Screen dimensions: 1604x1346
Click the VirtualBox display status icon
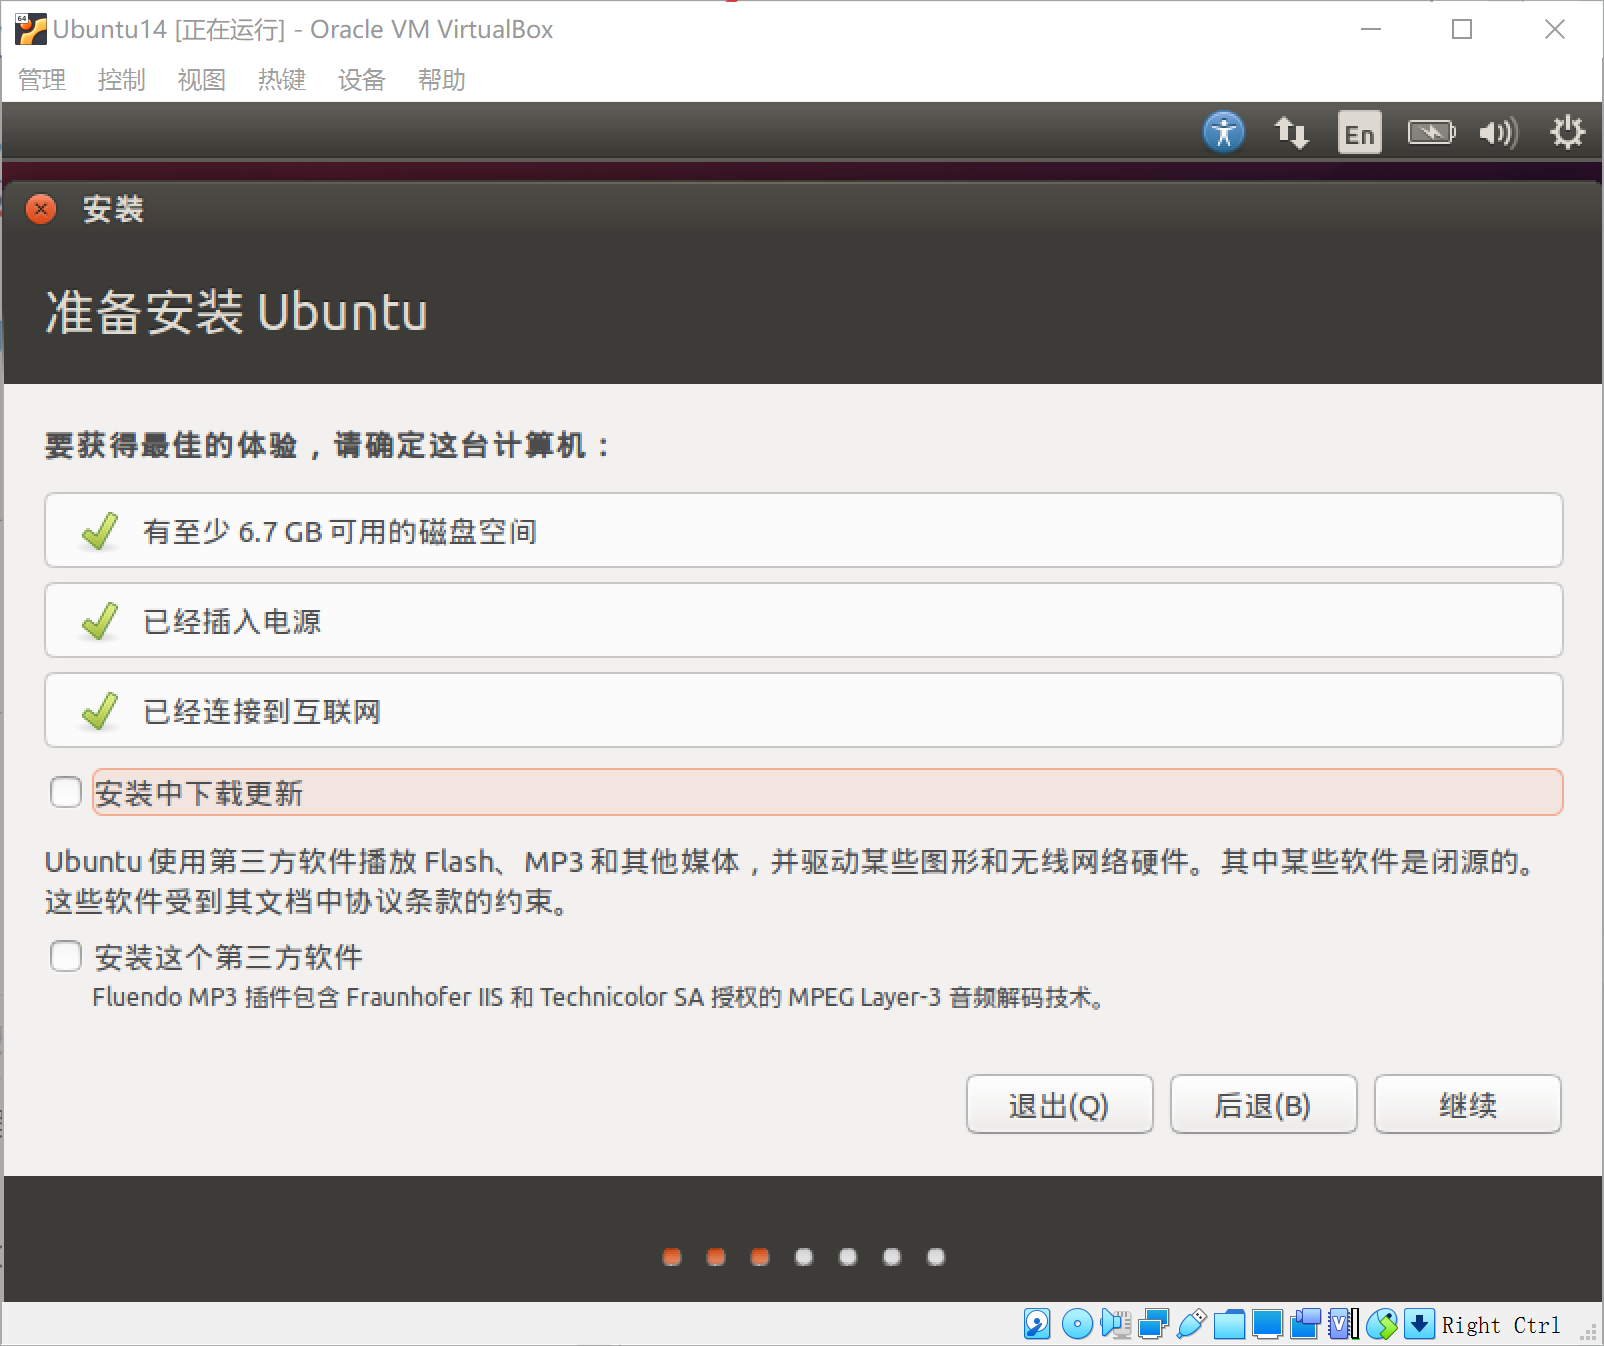click(1267, 1324)
